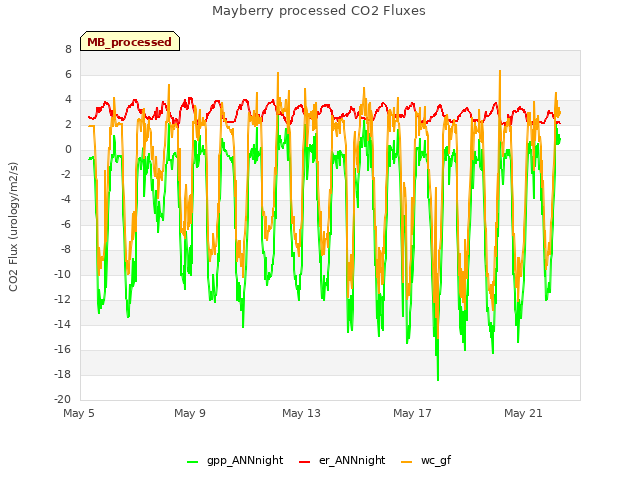
Task: Click the May 5 x-axis label
Action: 79,413
